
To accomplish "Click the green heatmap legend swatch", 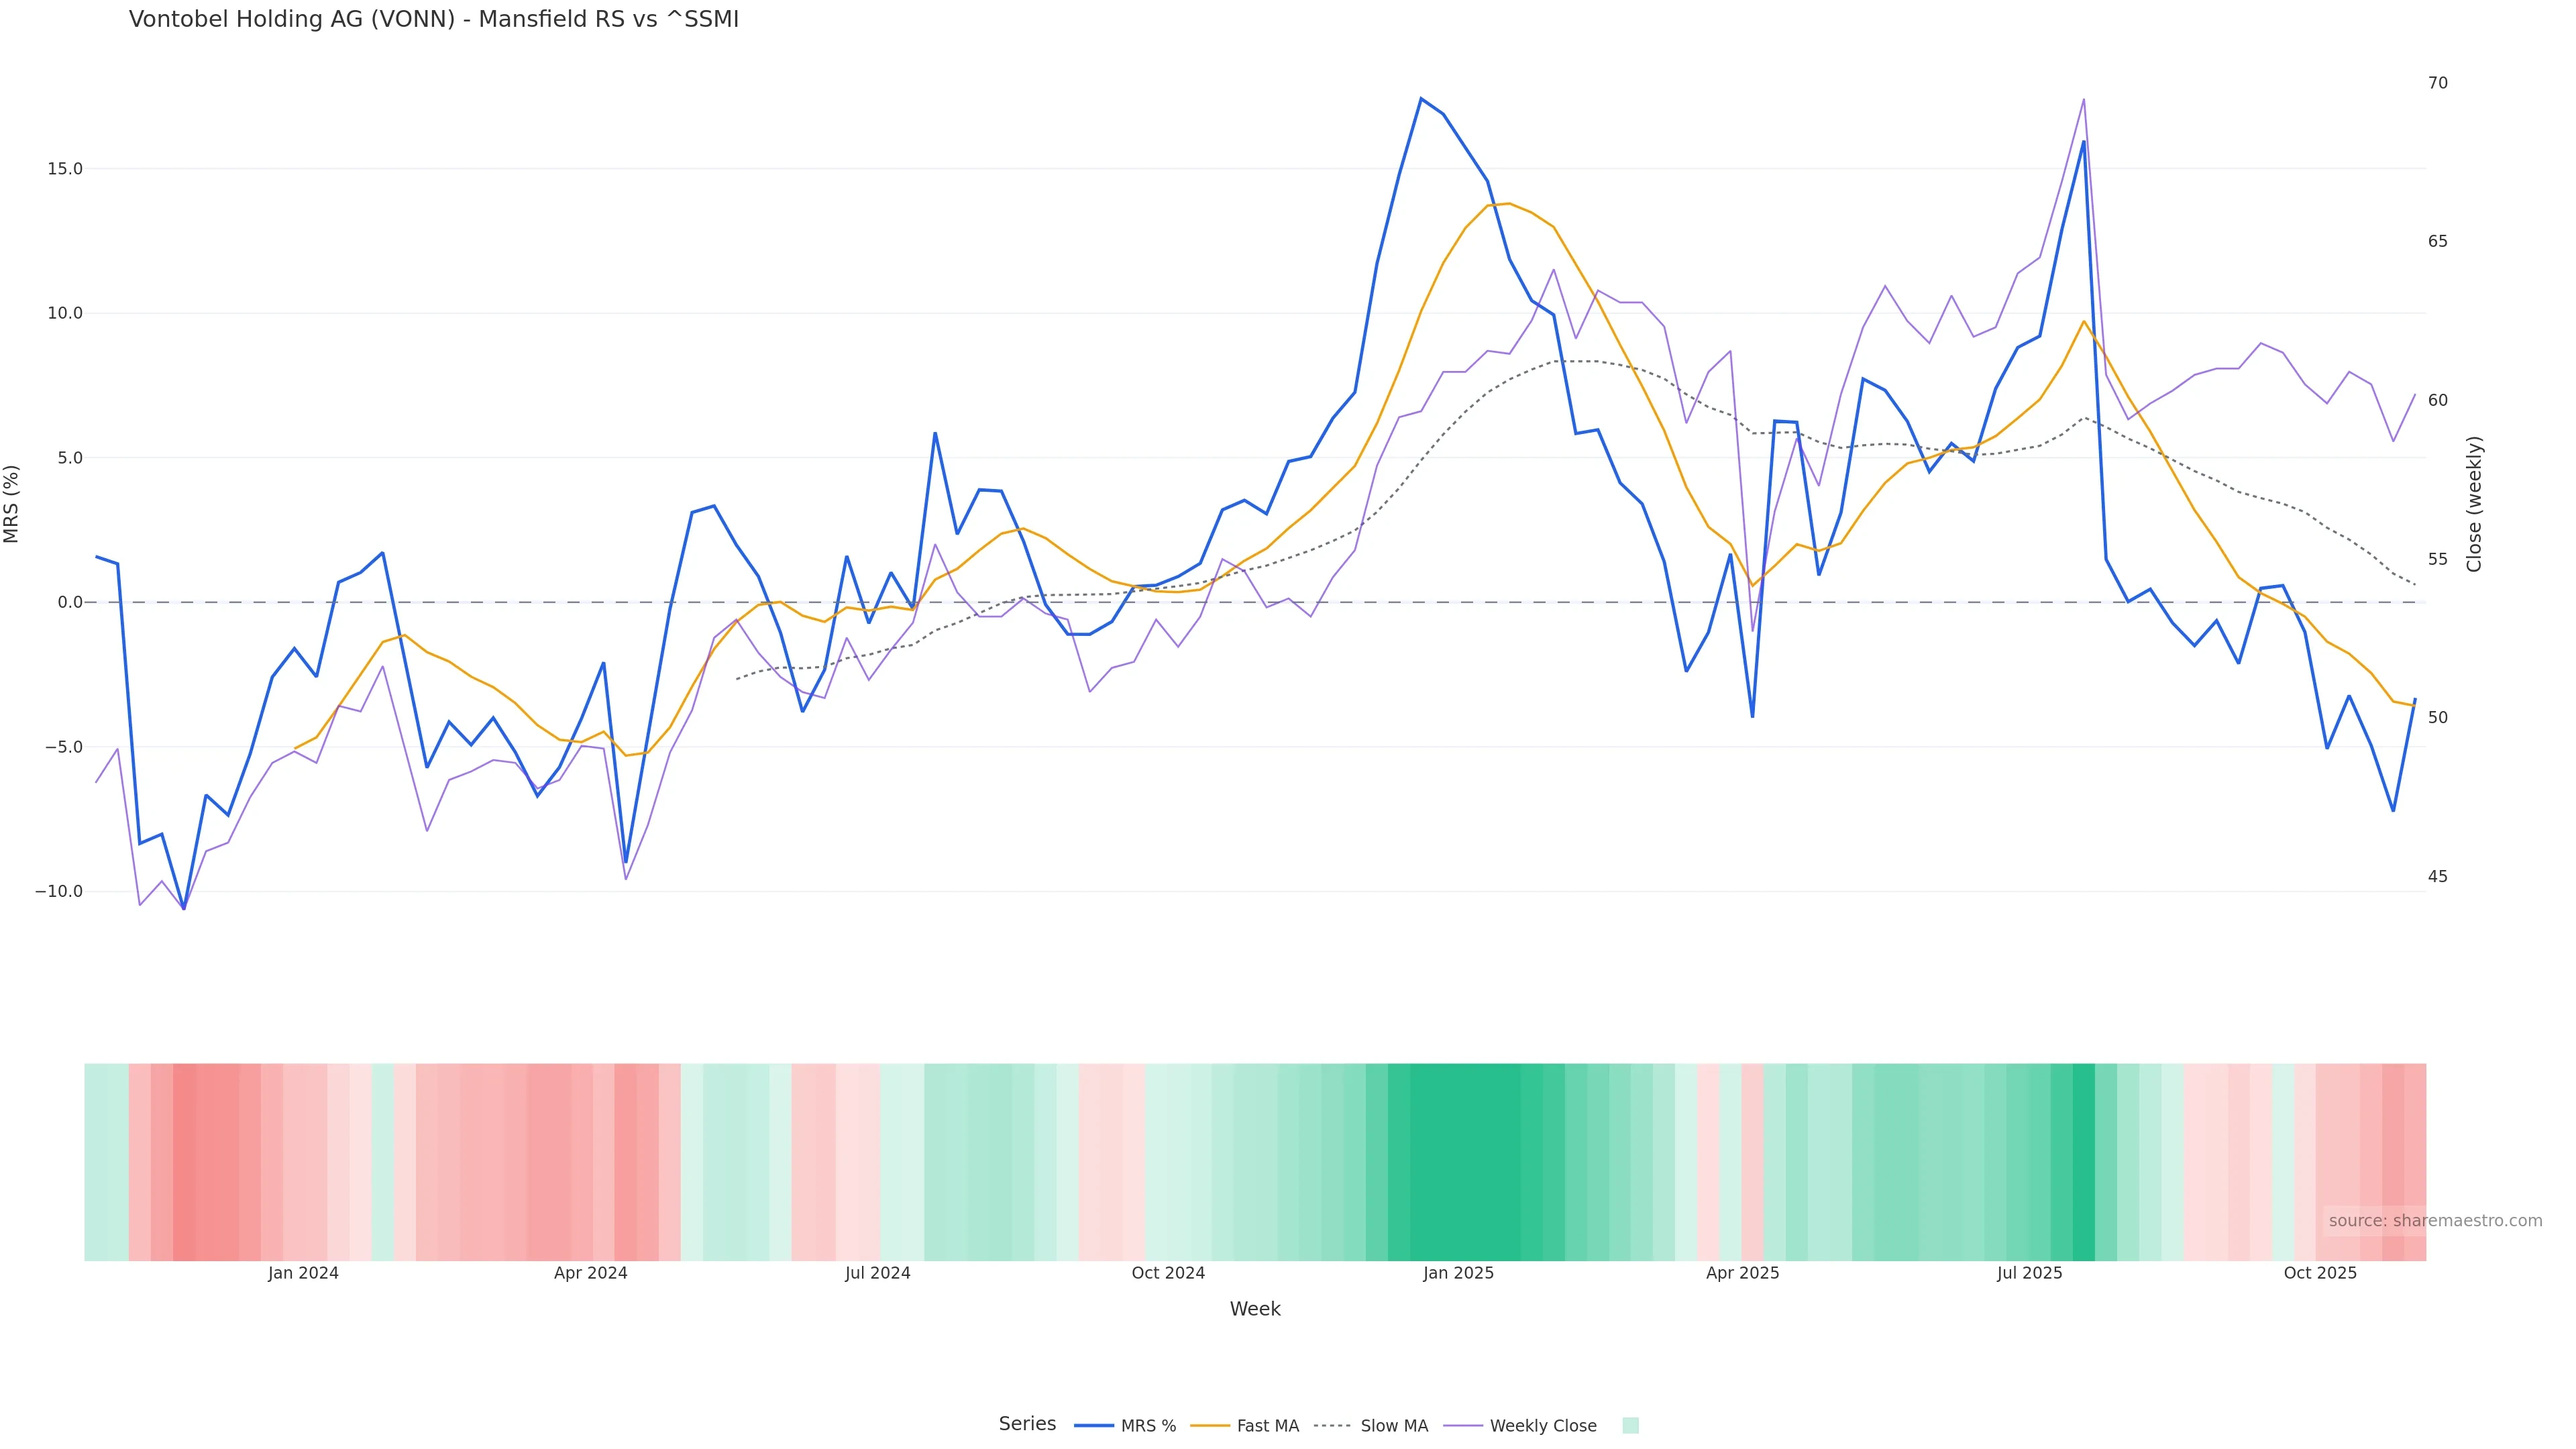I will 1630,1426.
